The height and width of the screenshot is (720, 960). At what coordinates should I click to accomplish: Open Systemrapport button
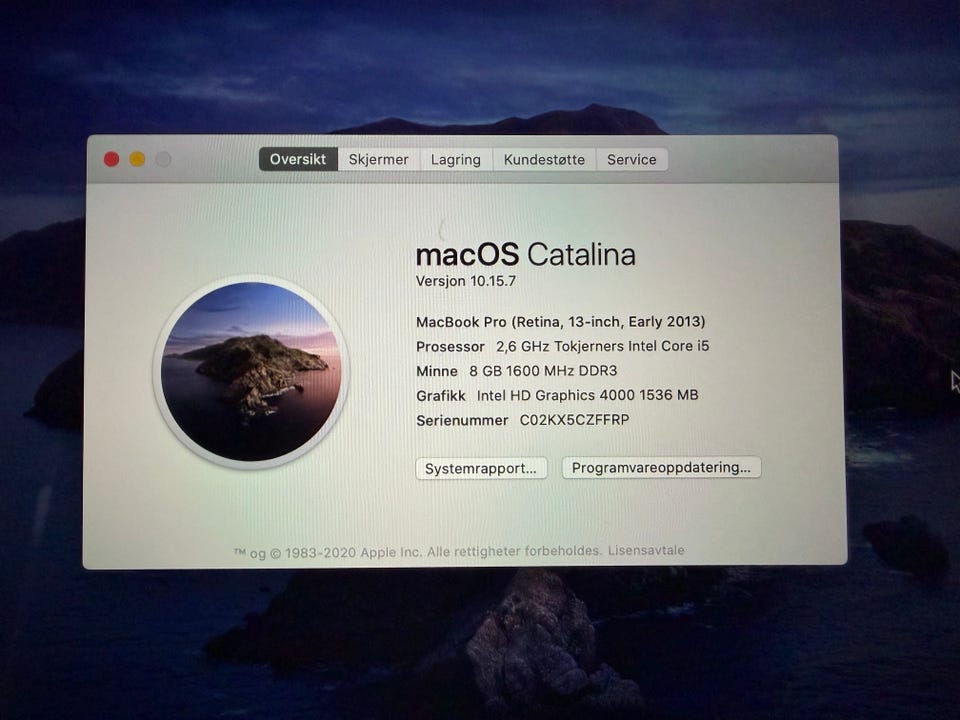click(481, 468)
